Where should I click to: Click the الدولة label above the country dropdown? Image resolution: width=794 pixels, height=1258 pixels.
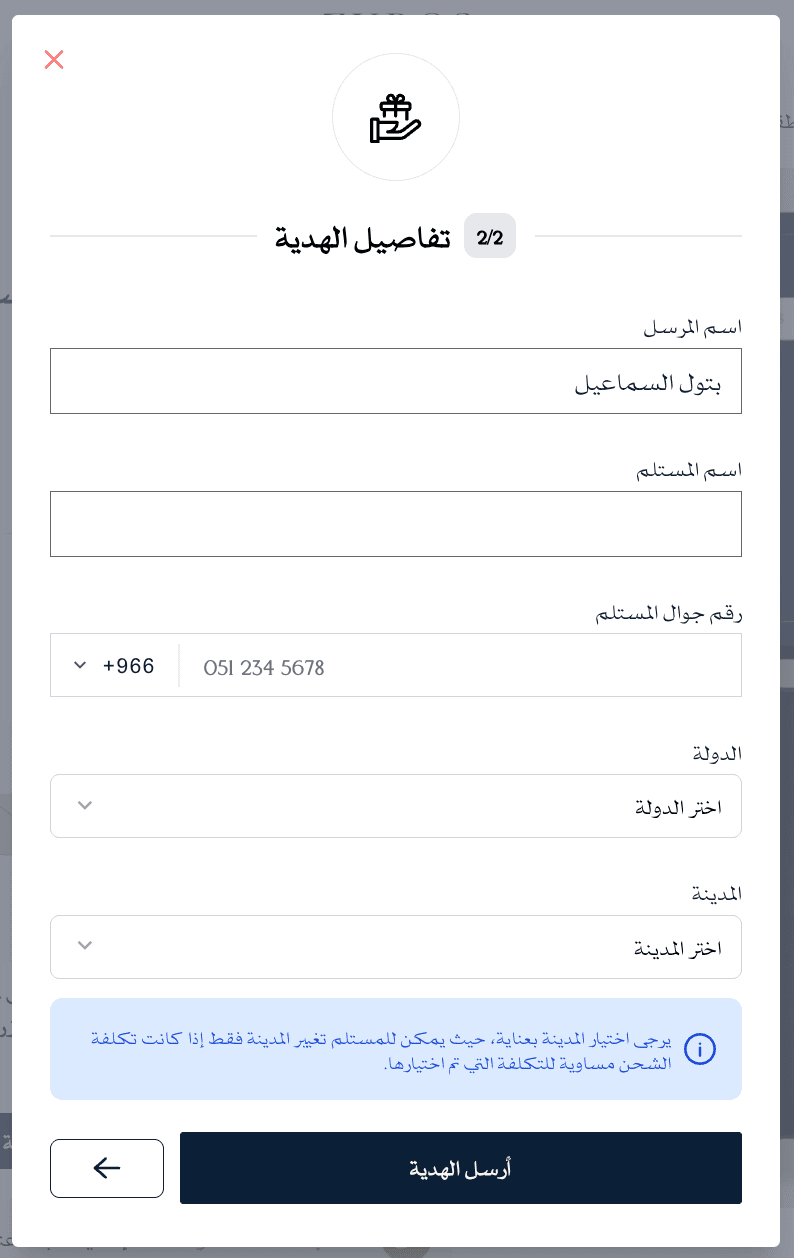717,753
